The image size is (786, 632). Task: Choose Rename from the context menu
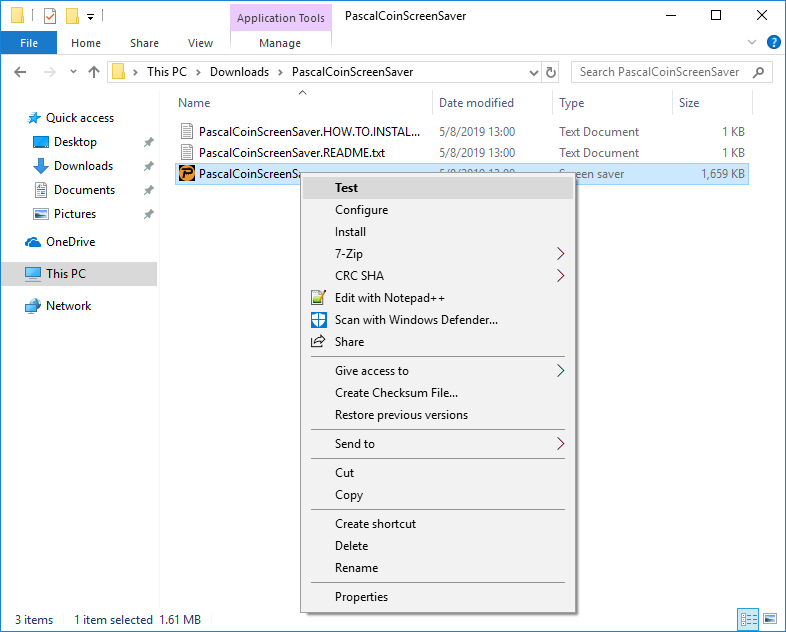438,568
